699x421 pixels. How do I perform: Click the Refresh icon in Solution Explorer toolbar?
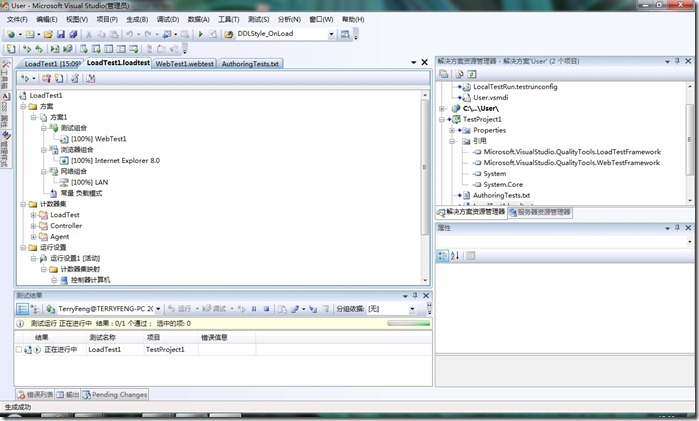coord(472,74)
